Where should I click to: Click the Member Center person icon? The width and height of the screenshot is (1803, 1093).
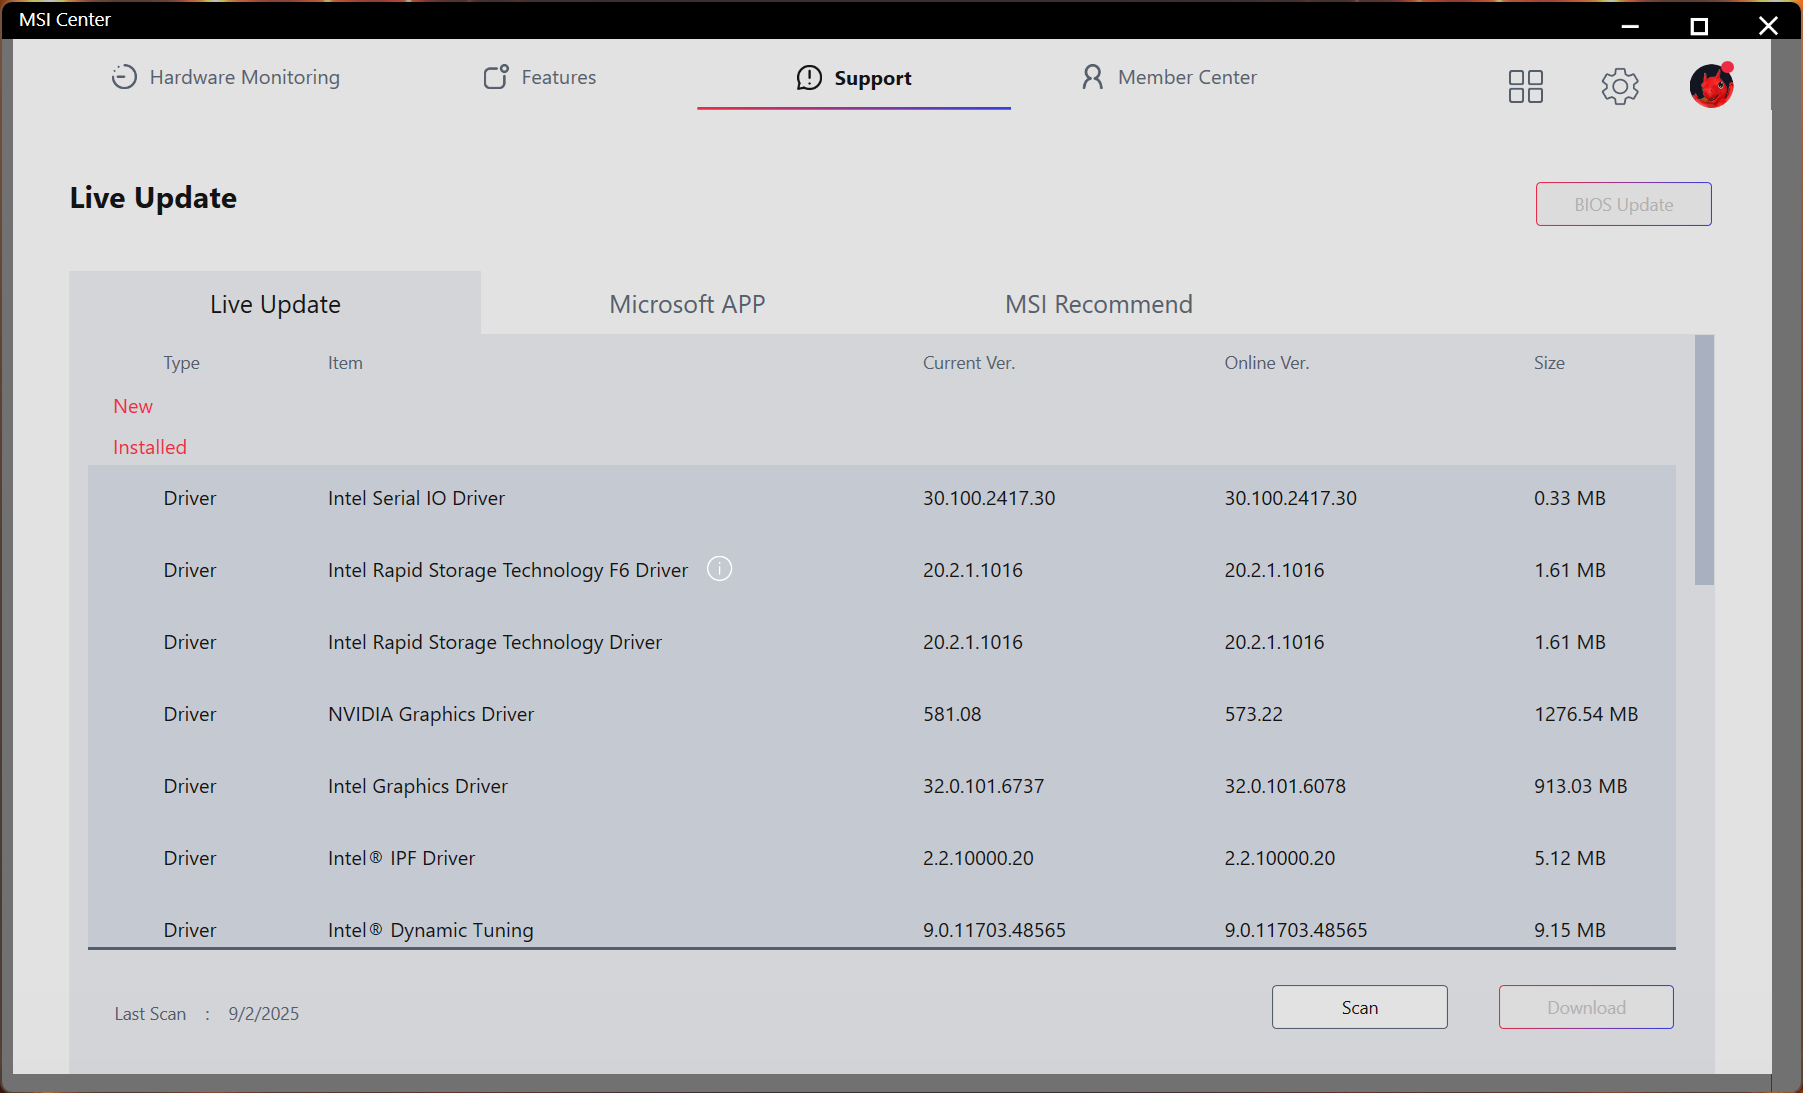tap(1092, 77)
